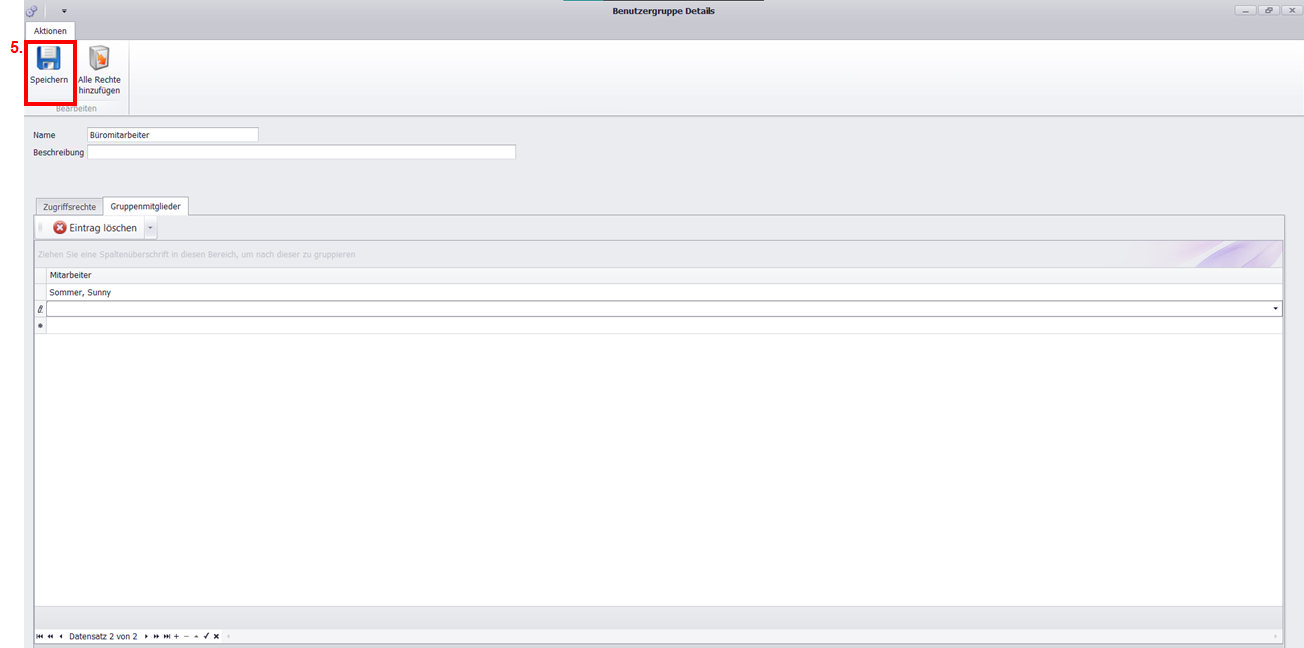Cancel edit with X navigator icon
The height and width of the screenshot is (648, 1304).
(216, 636)
